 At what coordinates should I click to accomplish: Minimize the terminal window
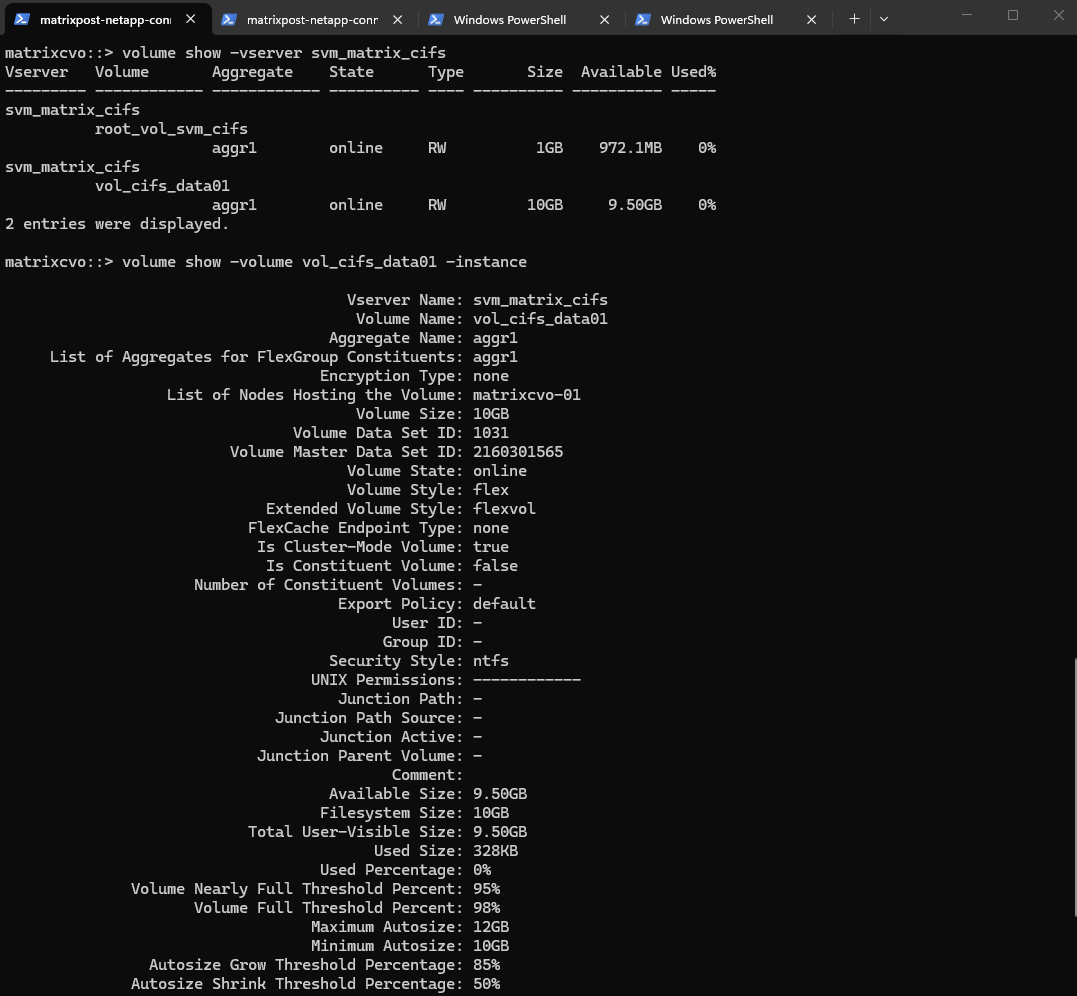[x=966, y=15]
